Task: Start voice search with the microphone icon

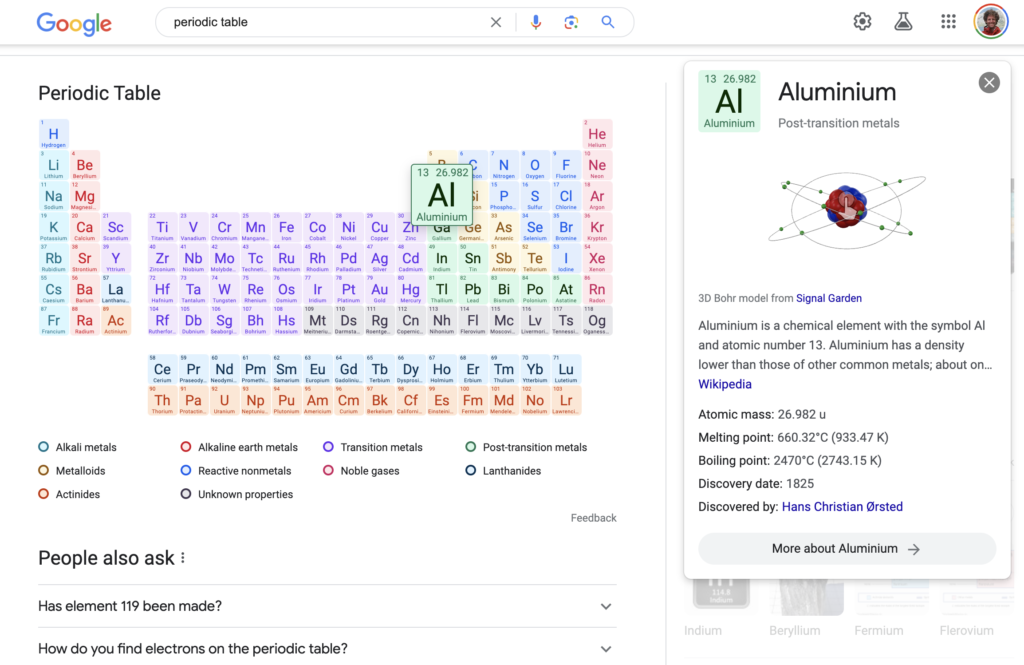Action: [536, 22]
